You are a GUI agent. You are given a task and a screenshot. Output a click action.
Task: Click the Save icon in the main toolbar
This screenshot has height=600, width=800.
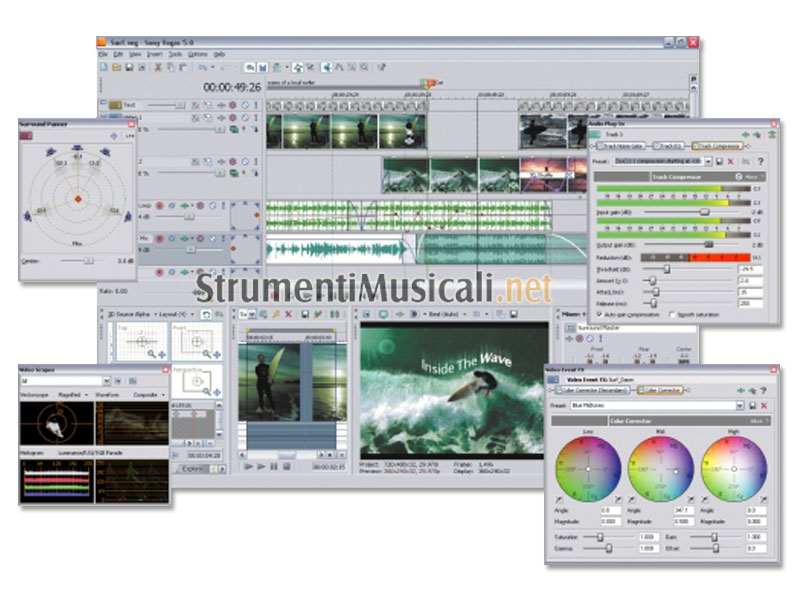129,67
